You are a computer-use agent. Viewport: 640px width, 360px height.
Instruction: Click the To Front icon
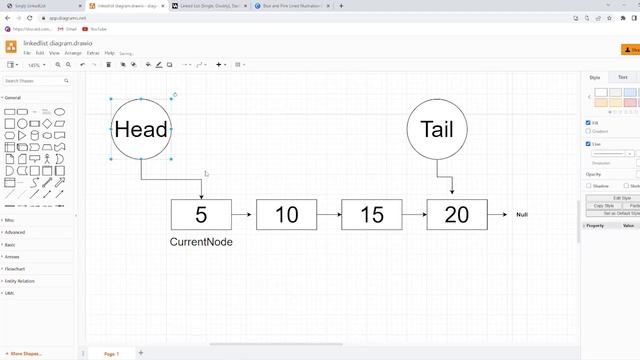(123, 64)
